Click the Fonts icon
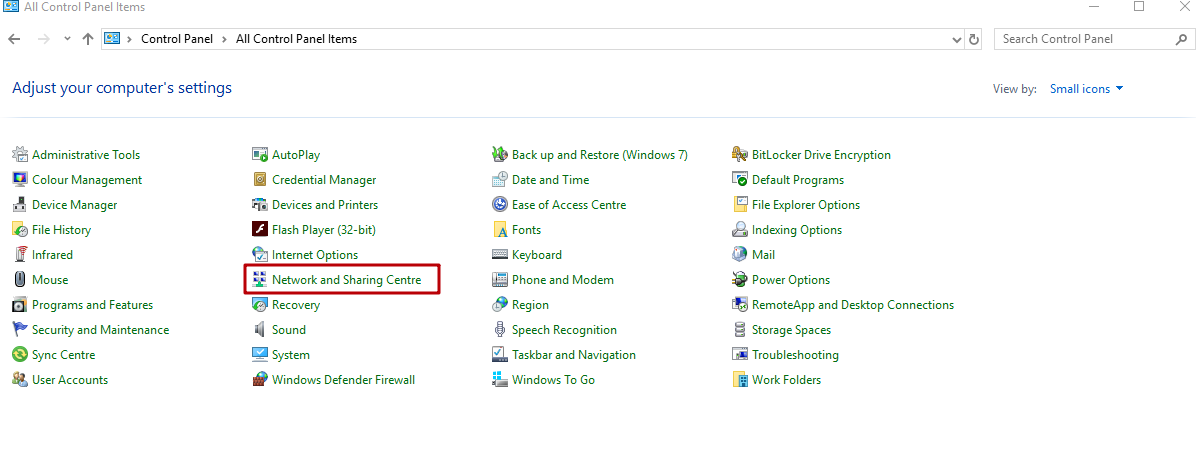Screen dimensions: 1196x469 (x=500, y=230)
